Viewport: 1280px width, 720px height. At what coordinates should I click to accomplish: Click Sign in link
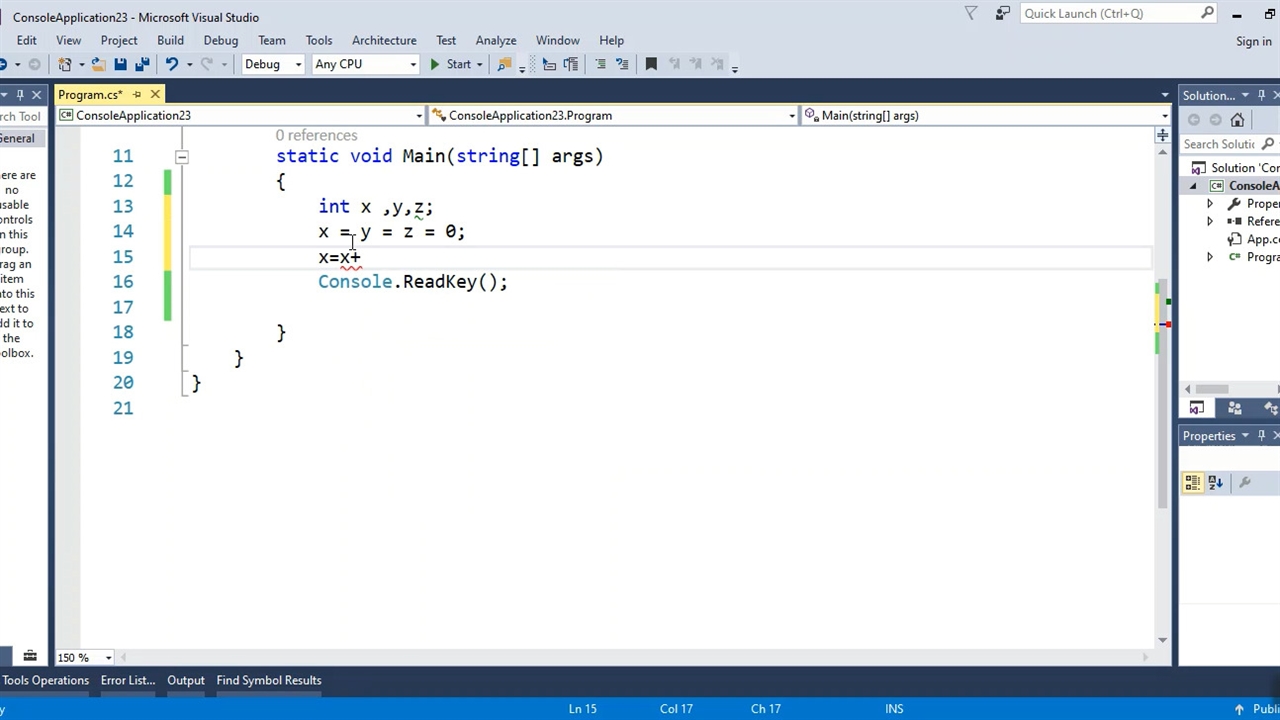coord(1253,41)
